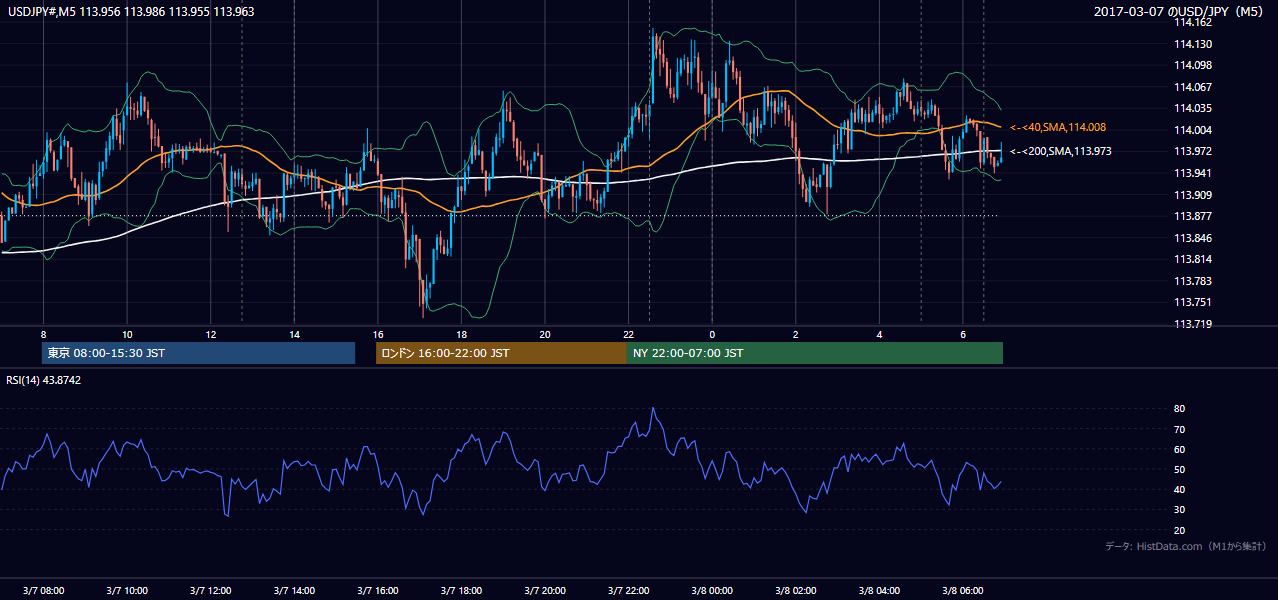Click price level 113.909 on the axis

pos(1194,195)
